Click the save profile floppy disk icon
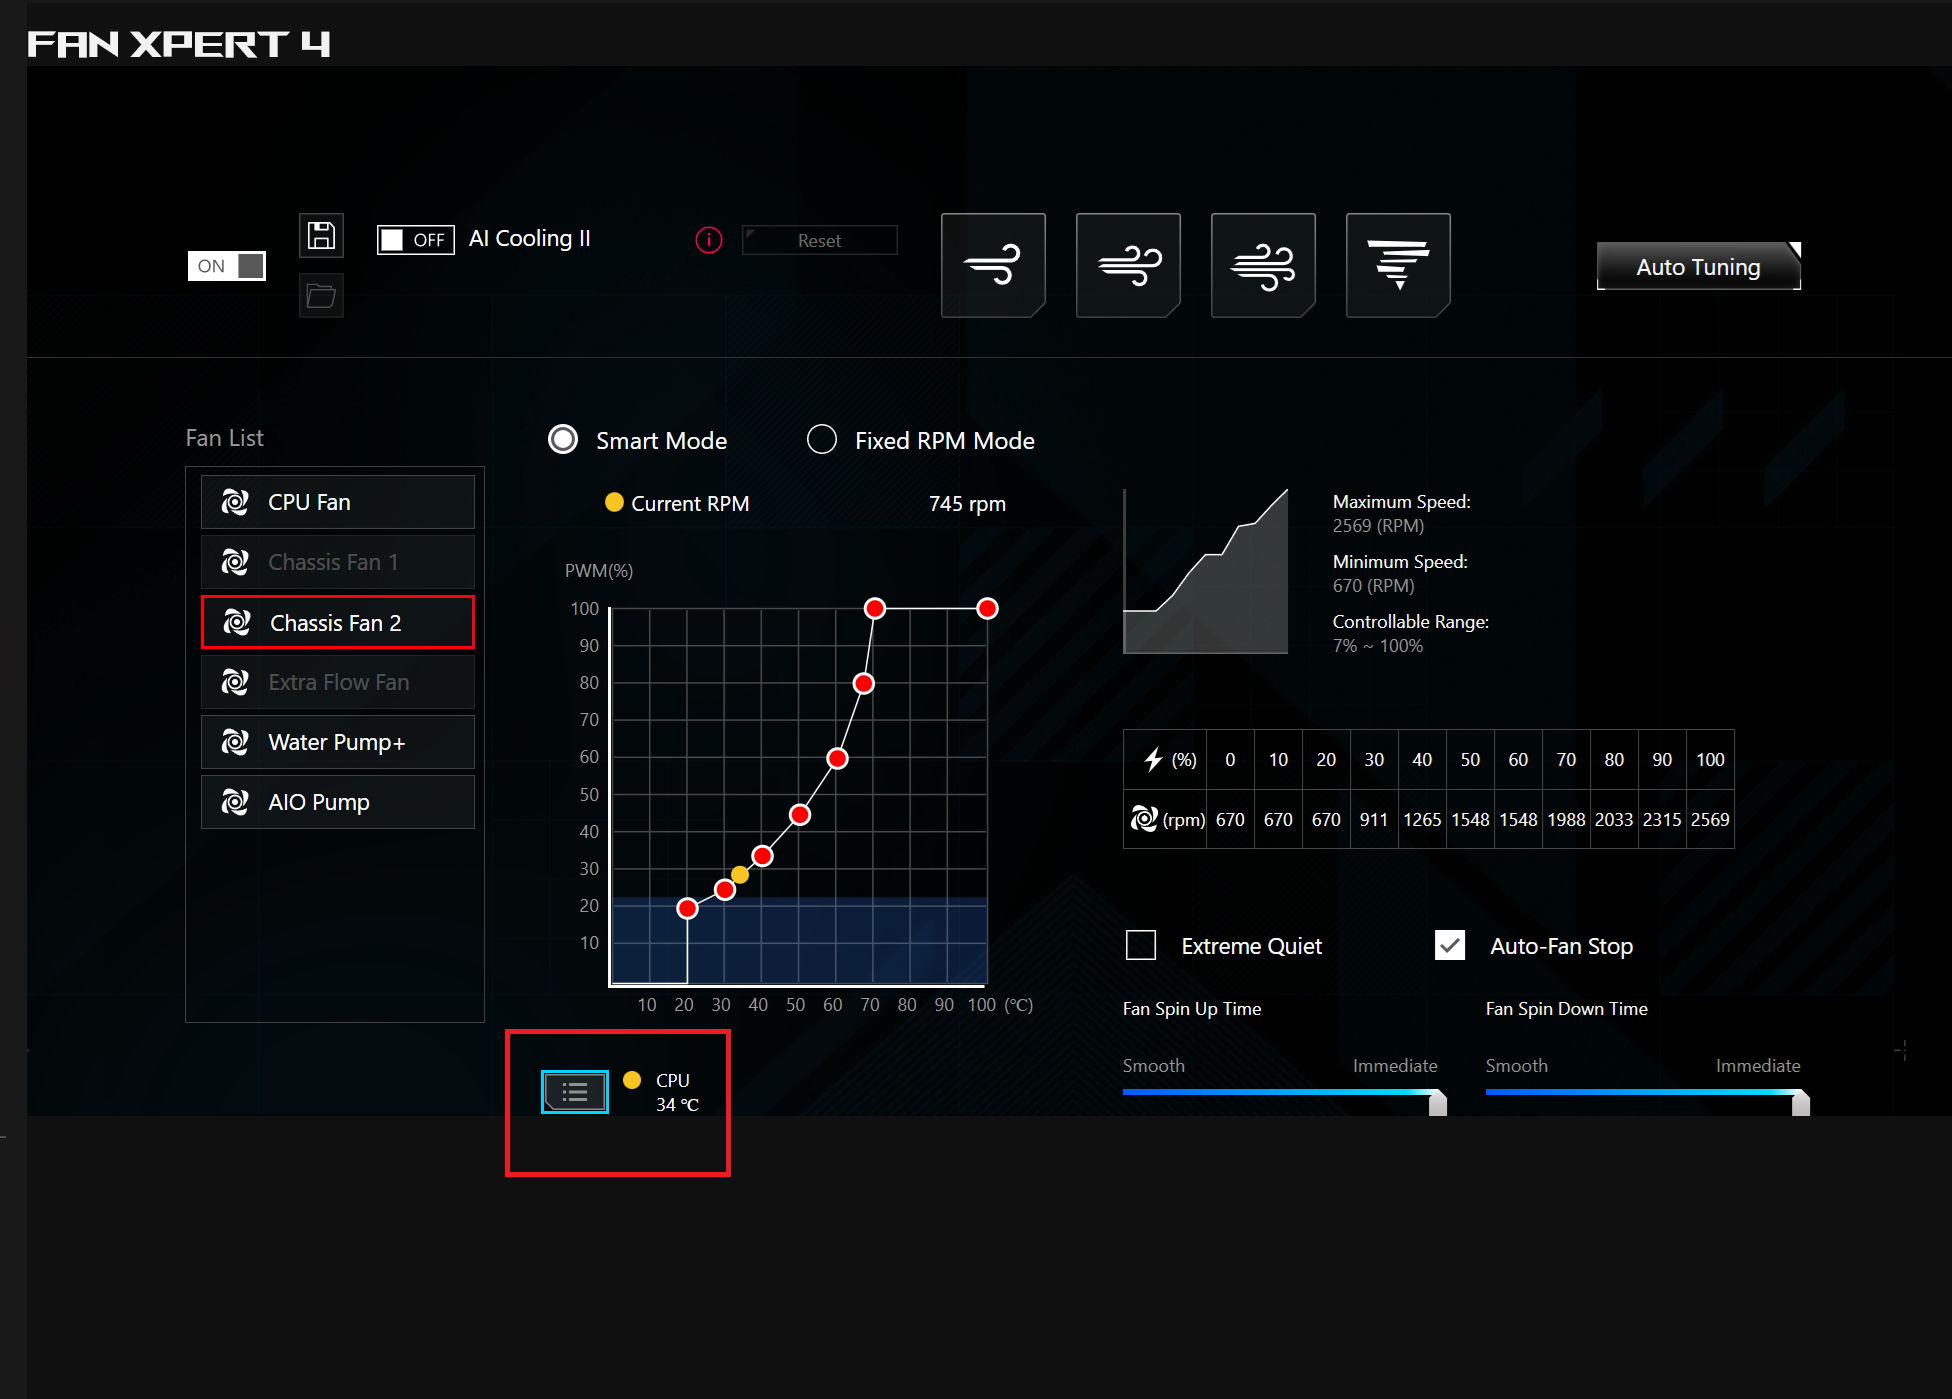 [x=321, y=236]
